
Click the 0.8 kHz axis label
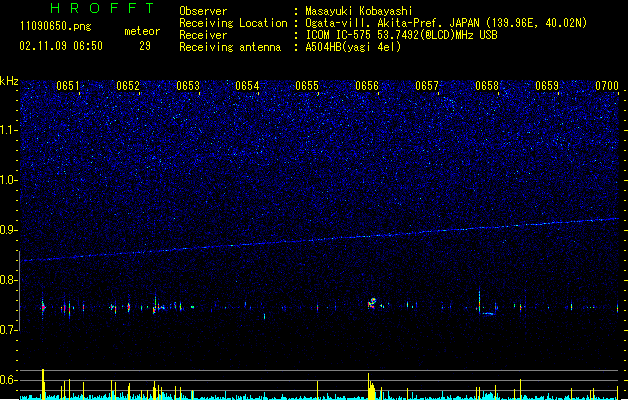point(9,280)
